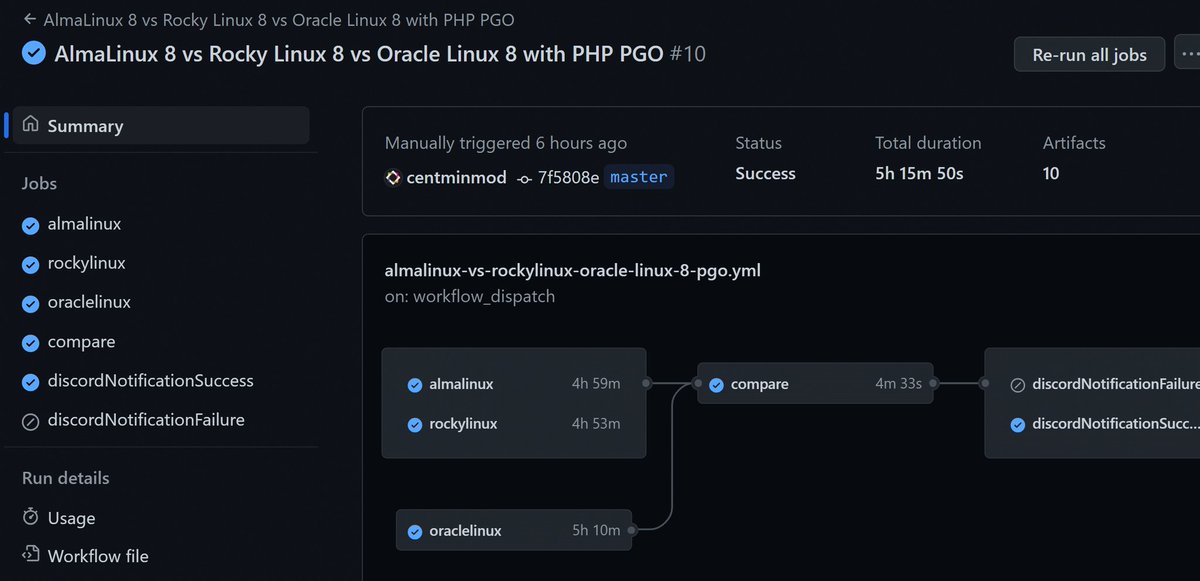
Task: Click the Artifacts count 10
Action: (x=1051, y=174)
